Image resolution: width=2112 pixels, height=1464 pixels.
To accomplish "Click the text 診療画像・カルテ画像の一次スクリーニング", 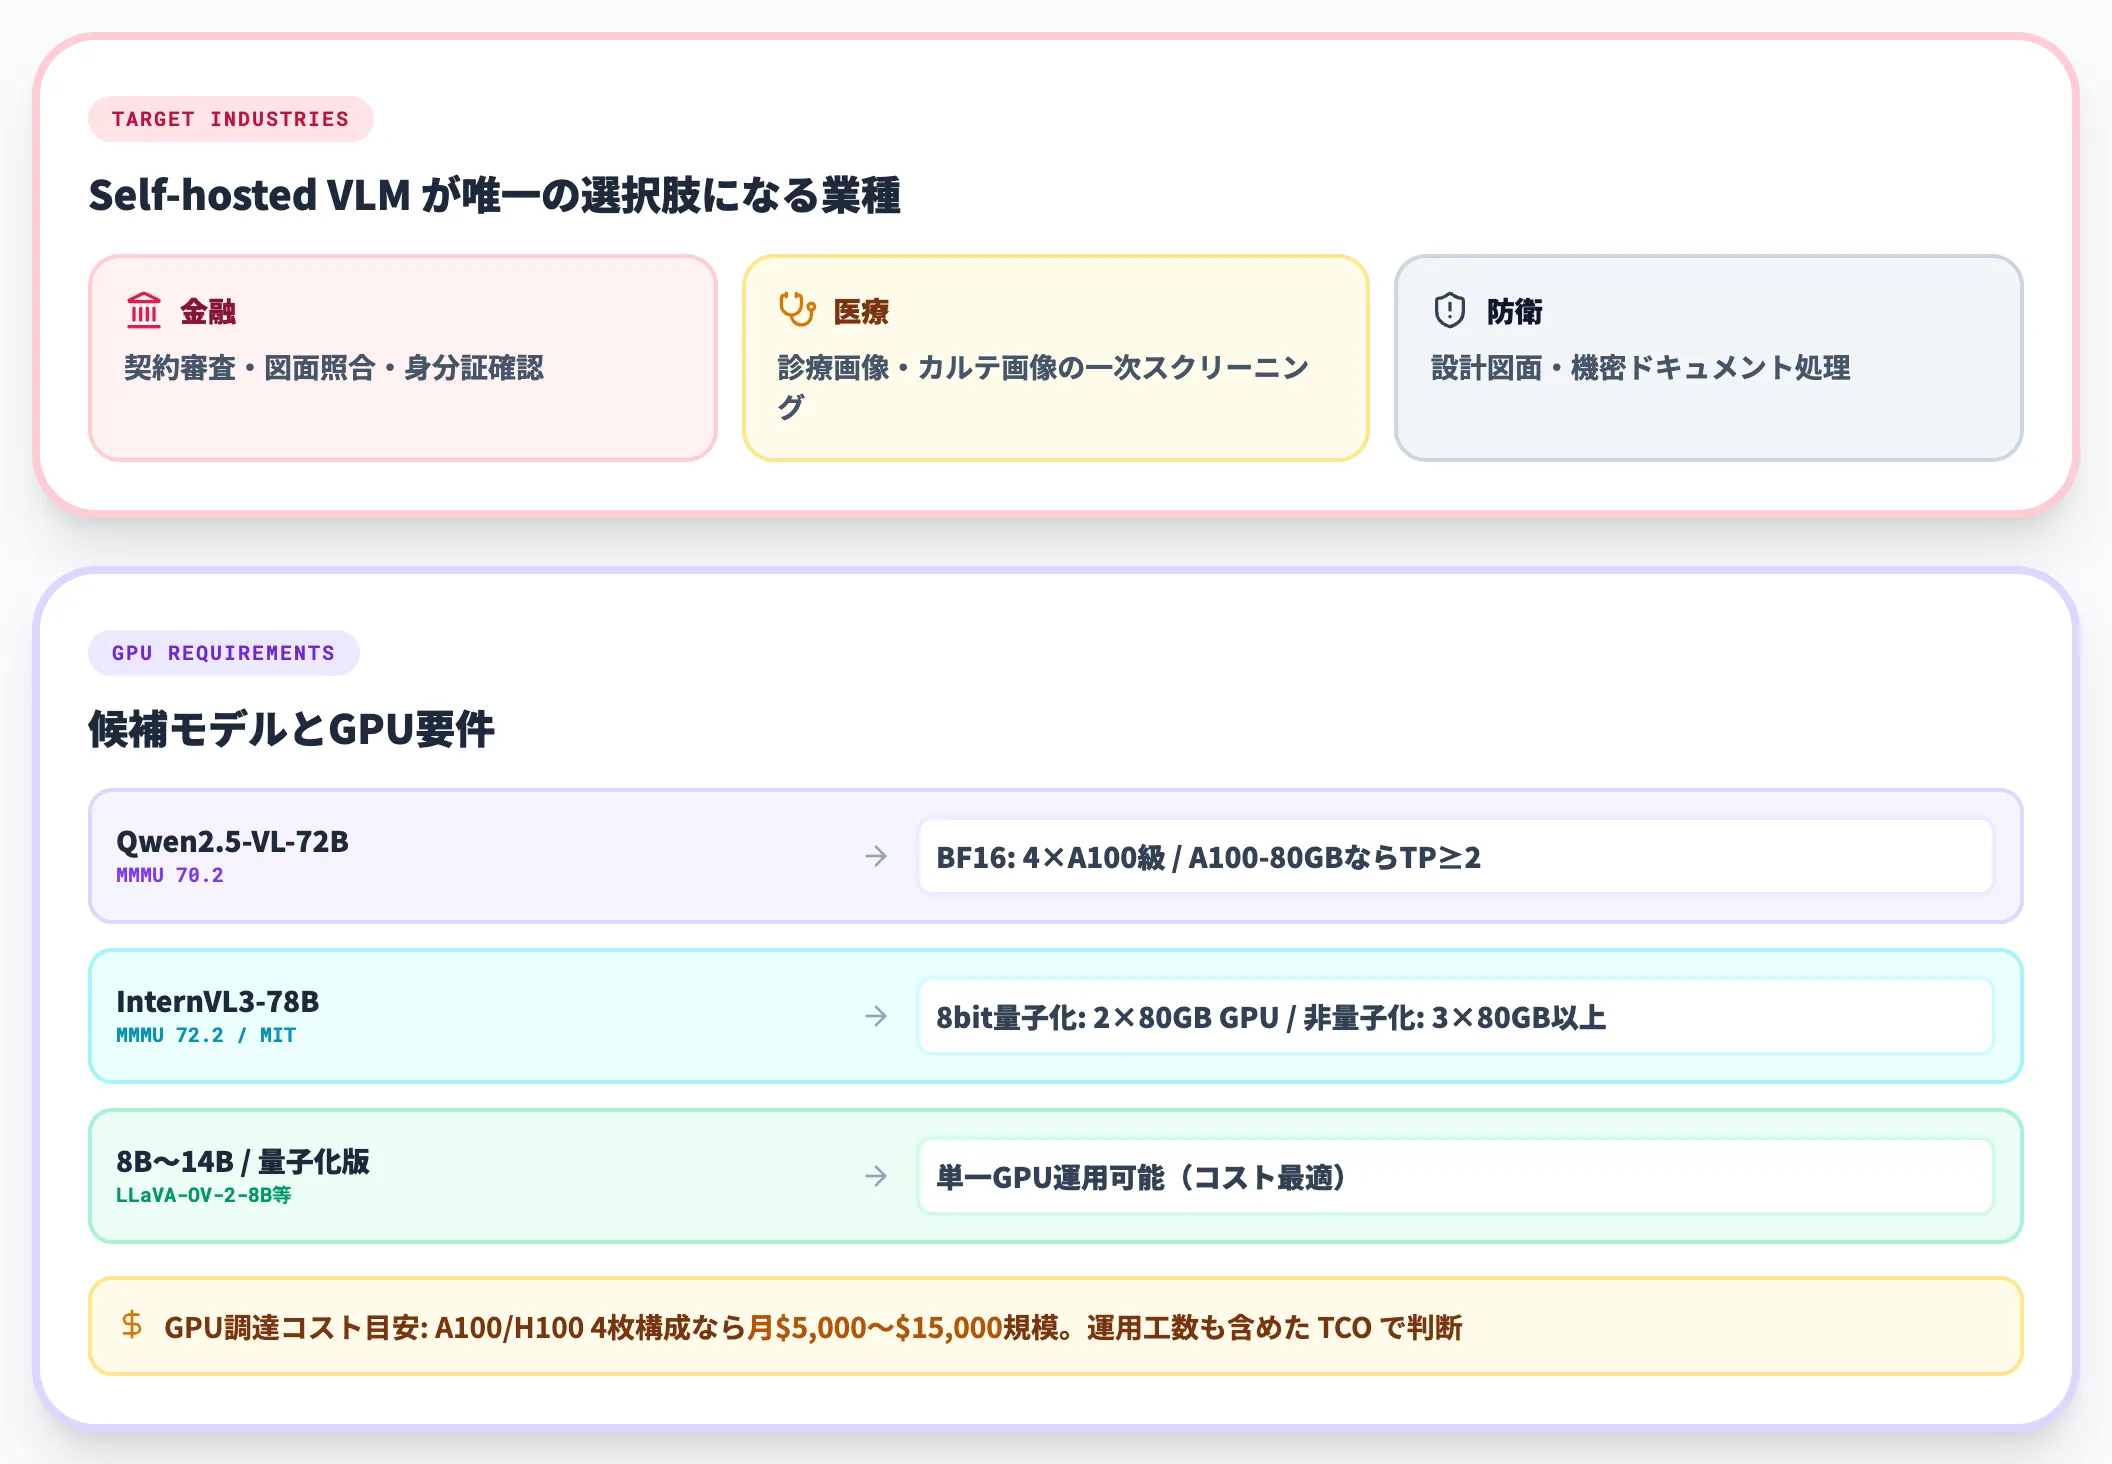I will pos(1043,387).
